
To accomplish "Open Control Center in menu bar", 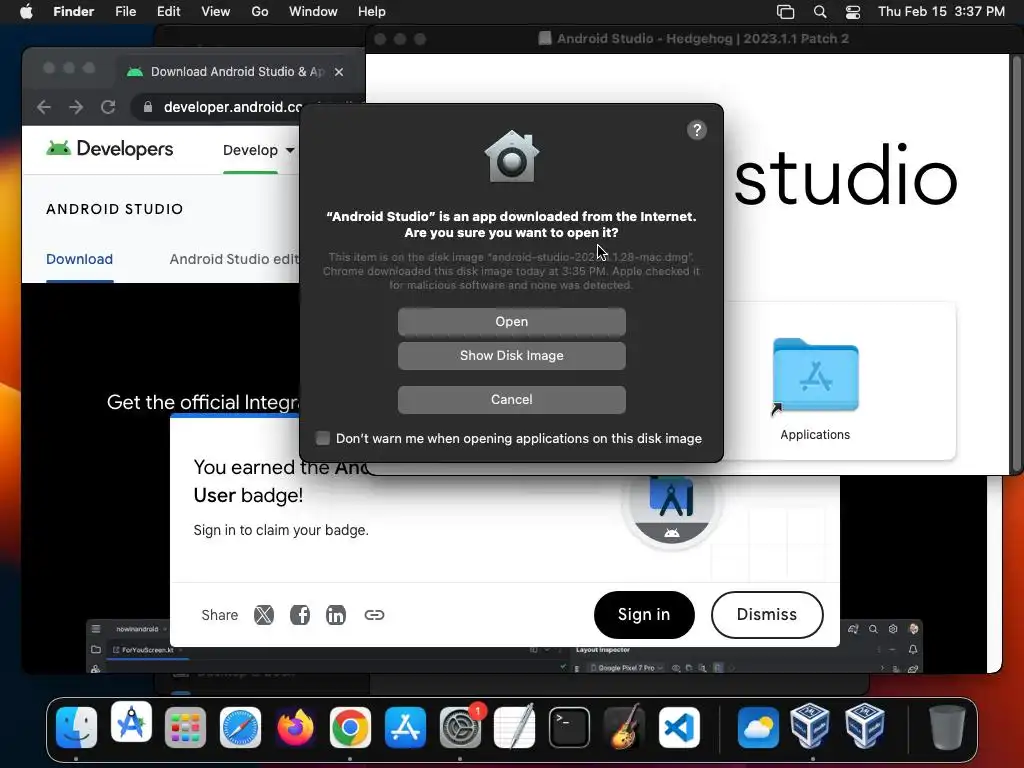I will coord(853,12).
